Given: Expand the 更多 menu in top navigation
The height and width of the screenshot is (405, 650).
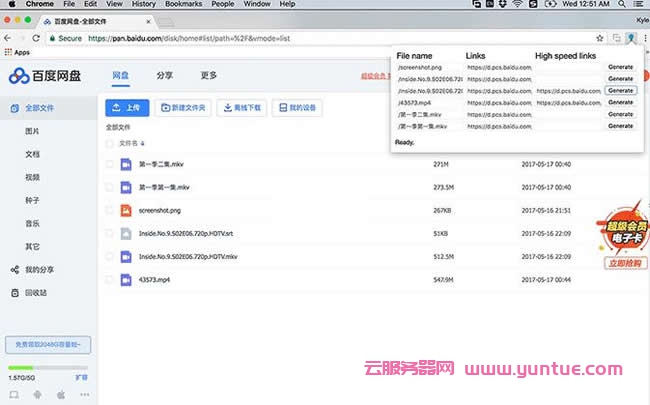Looking at the screenshot, I should (208, 75).
